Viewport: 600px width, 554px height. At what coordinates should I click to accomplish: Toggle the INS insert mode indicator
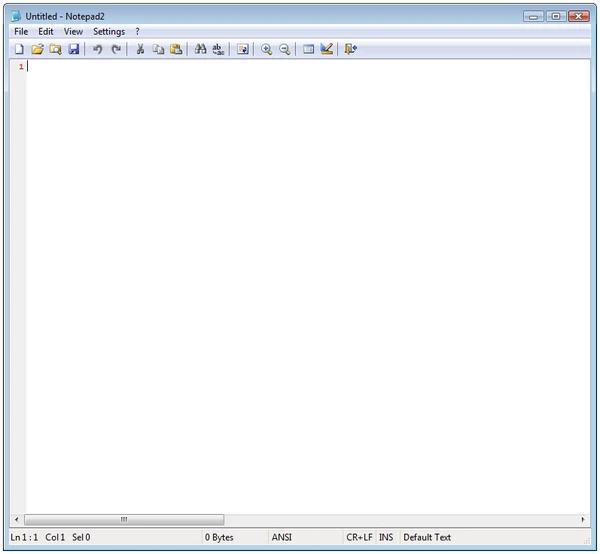coord(386,538)
